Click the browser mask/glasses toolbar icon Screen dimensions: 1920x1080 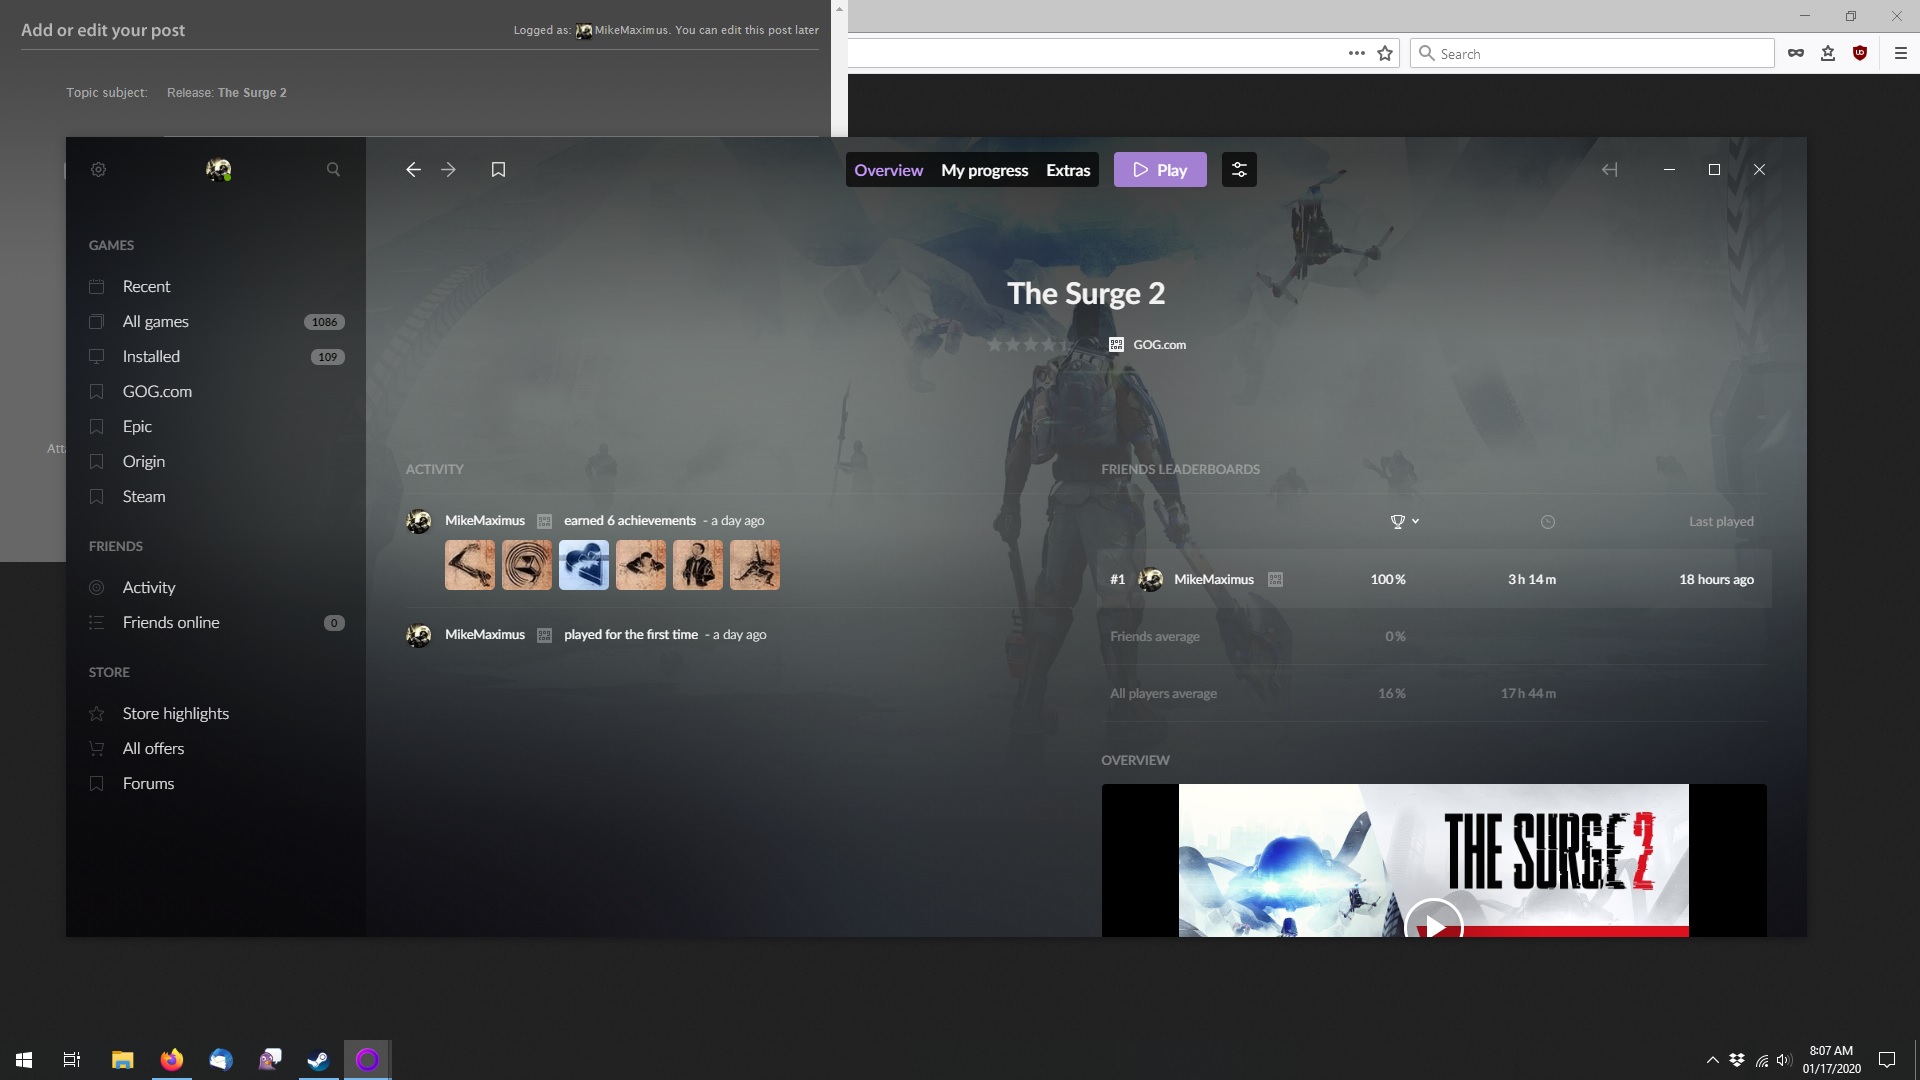point(1796,54)
